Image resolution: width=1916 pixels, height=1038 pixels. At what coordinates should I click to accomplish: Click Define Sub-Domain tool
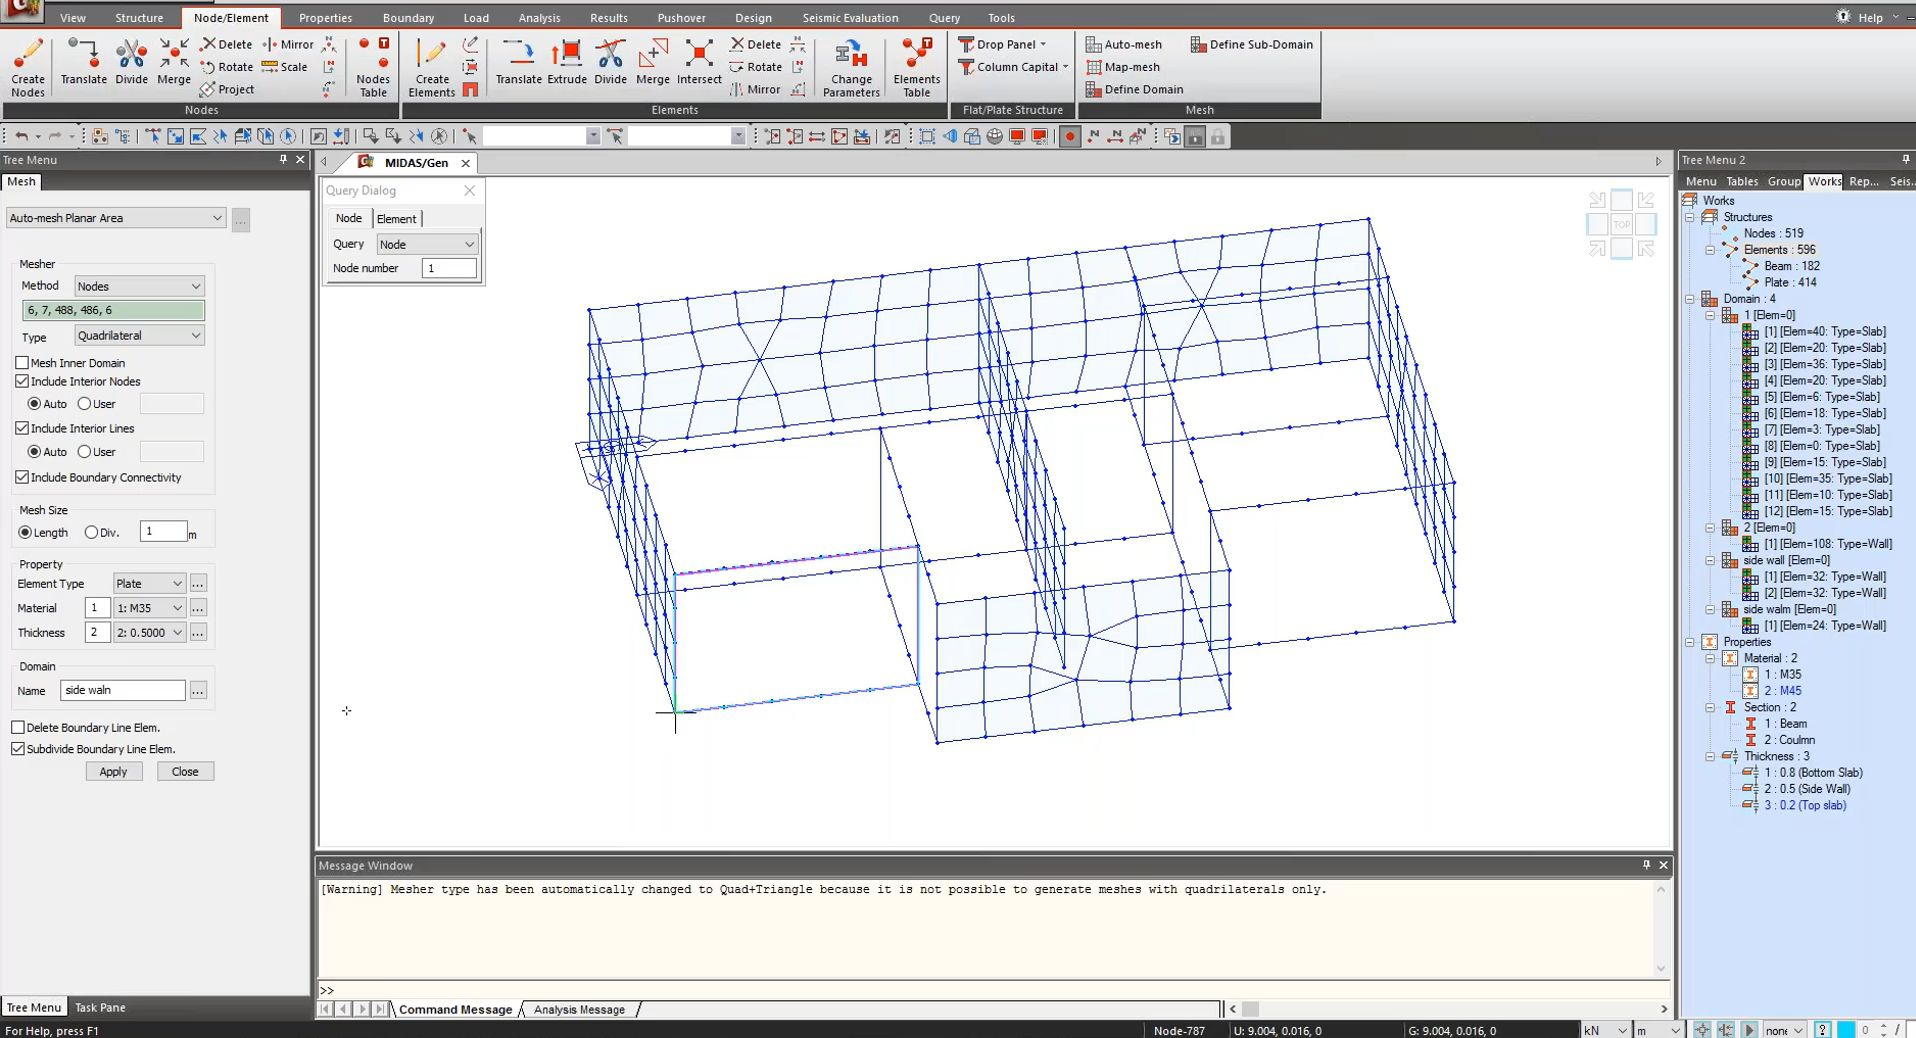coord(1251,44)
